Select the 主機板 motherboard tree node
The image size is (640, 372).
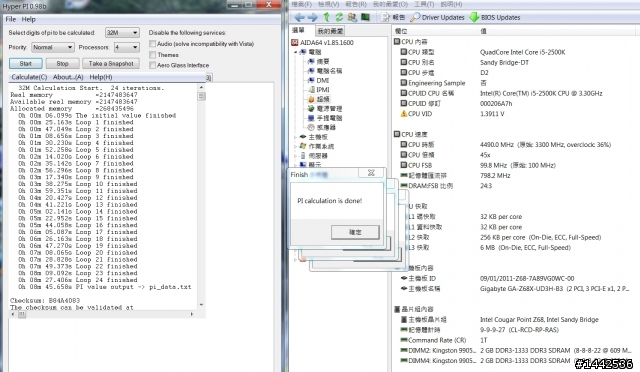(x=313, y=137)
